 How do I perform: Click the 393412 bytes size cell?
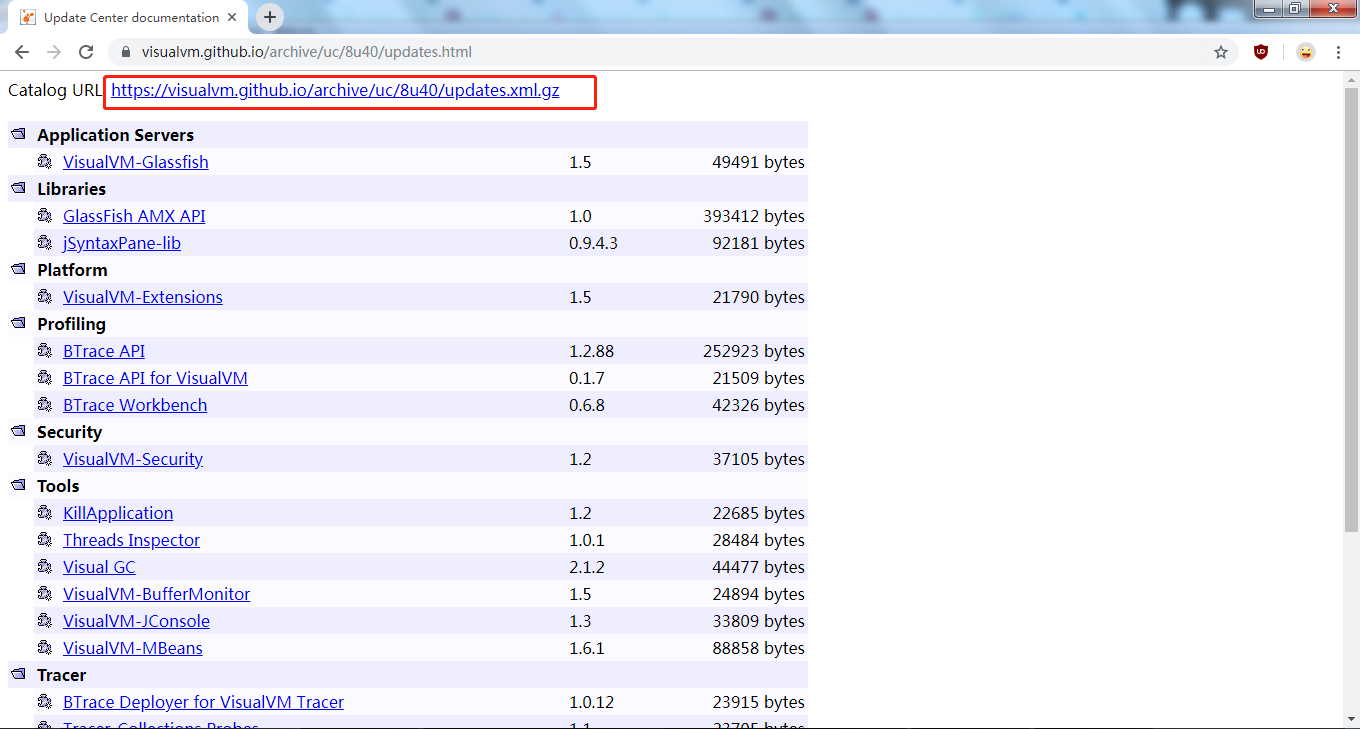click(753, 216)
